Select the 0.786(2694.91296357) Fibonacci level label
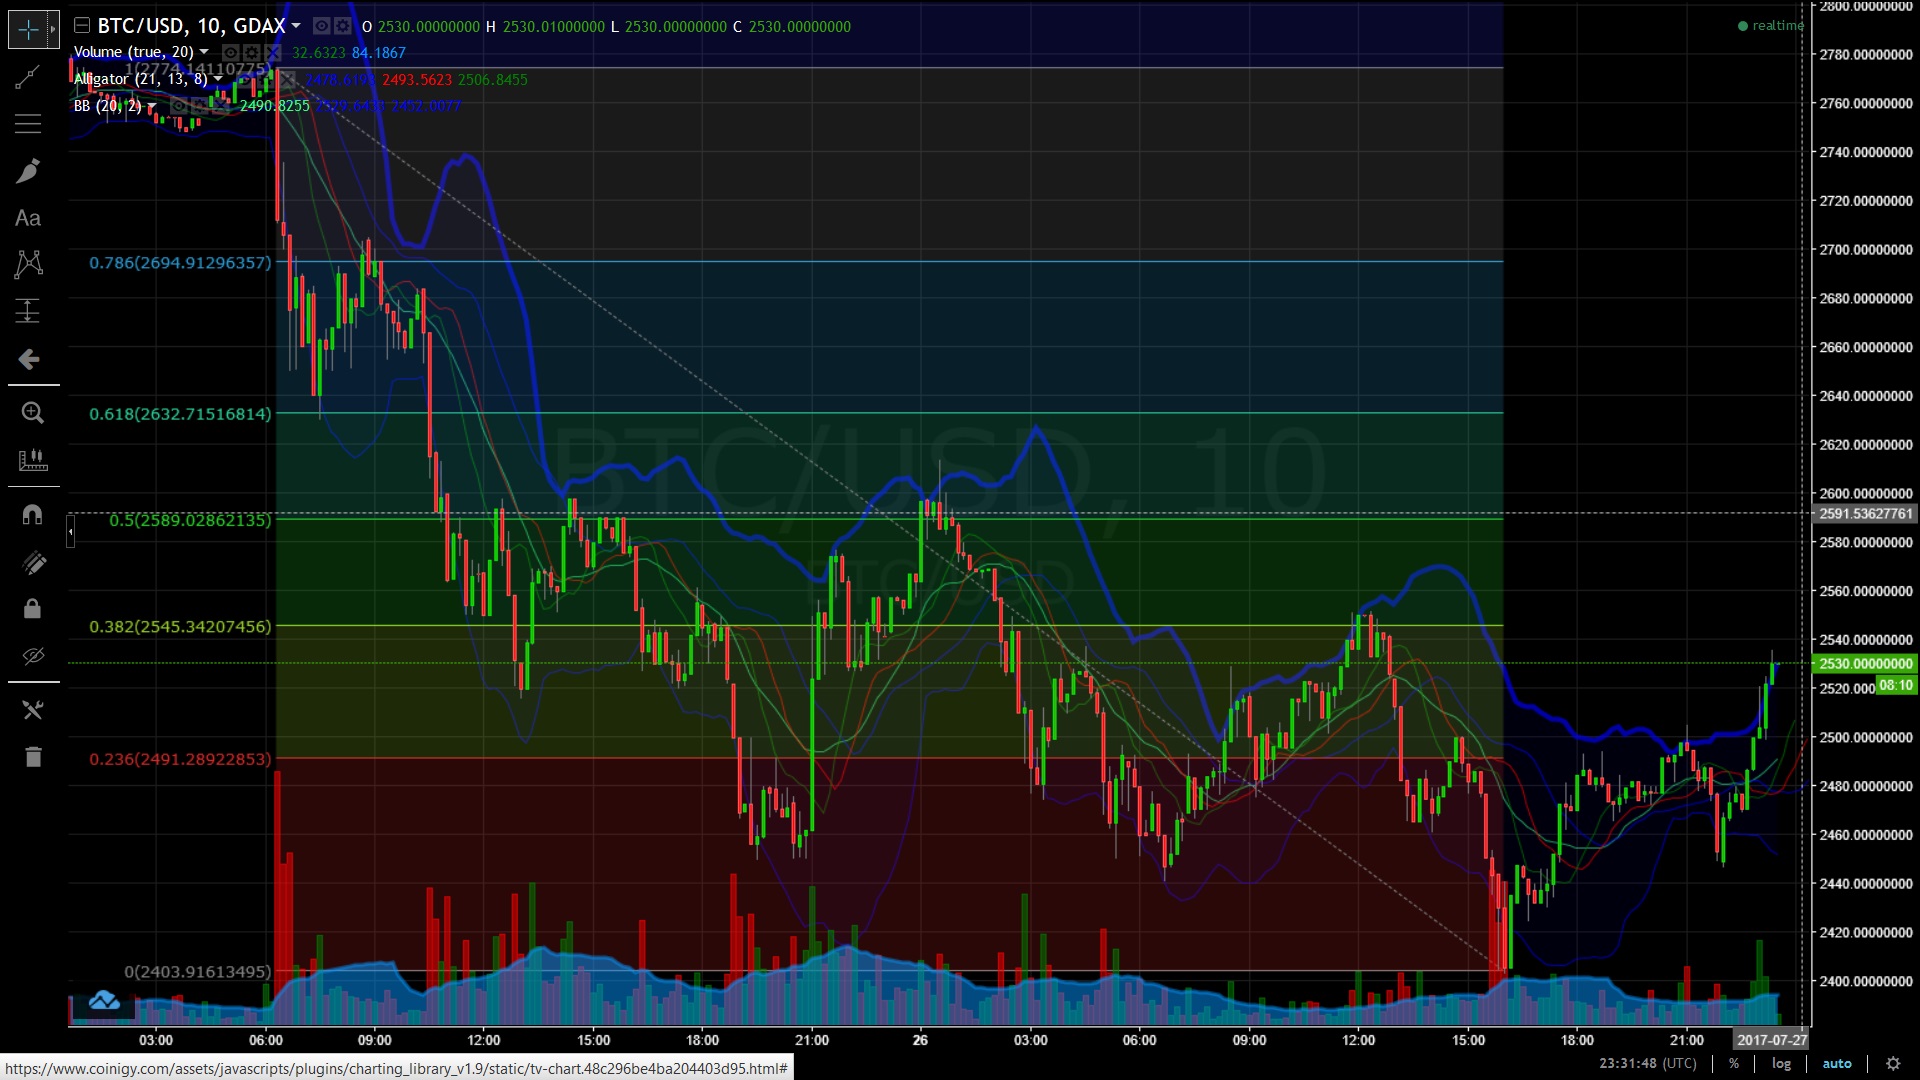The width and height of the screenshot is (1920, 1080). 180,263
